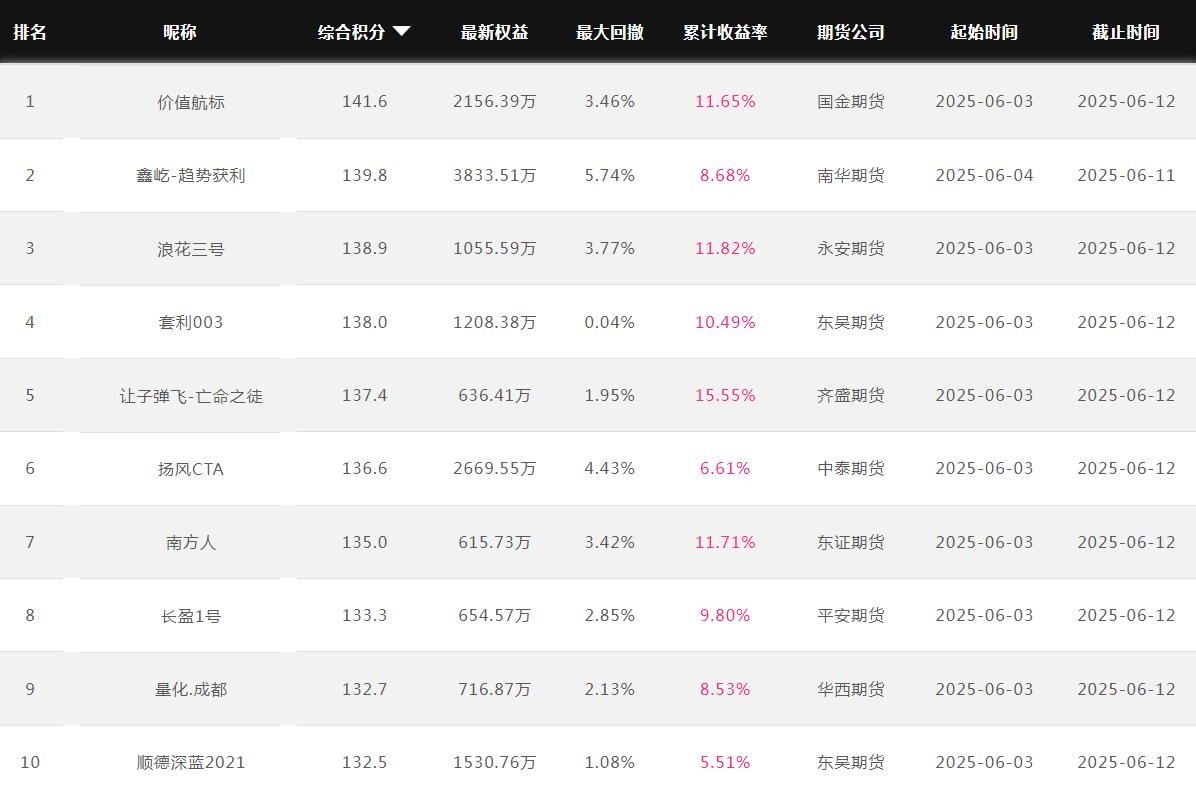Select the drawdown value 5.74%
This screenshot has height=795, width=1196.
click(x=609, y=175)
